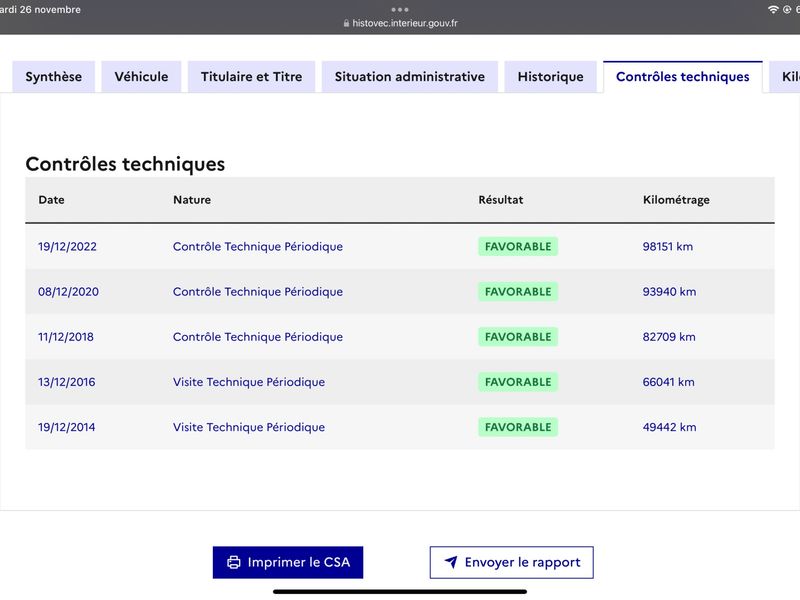Select the Situation administrative tab

[410, 77]
